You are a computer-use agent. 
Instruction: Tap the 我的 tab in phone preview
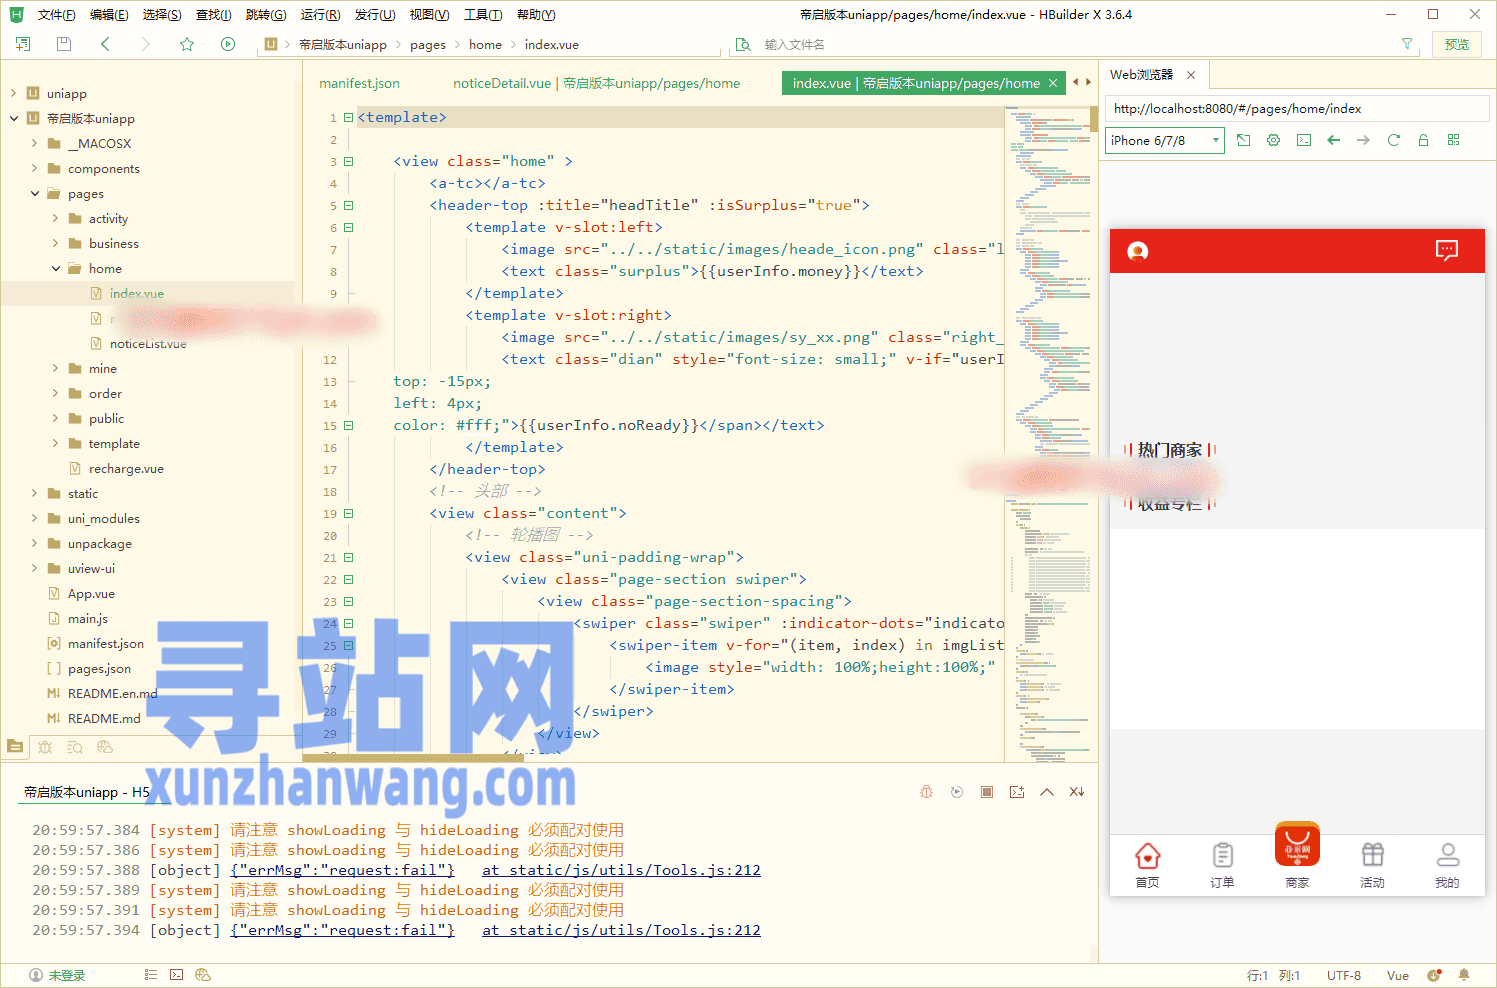tap(1447, 866)
